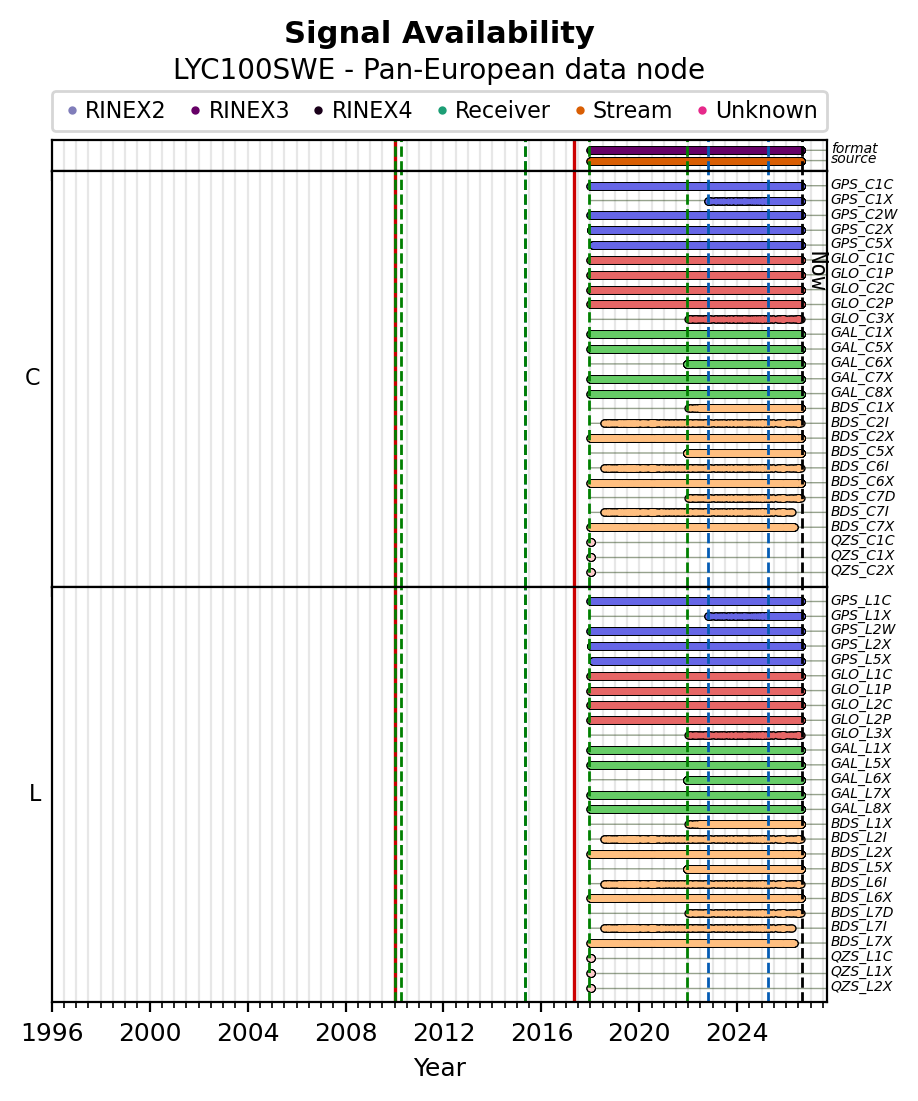This screenshot has width=918, height=1101.
Task: Click the Receiver legend label
Action: [x=502, y=111]
